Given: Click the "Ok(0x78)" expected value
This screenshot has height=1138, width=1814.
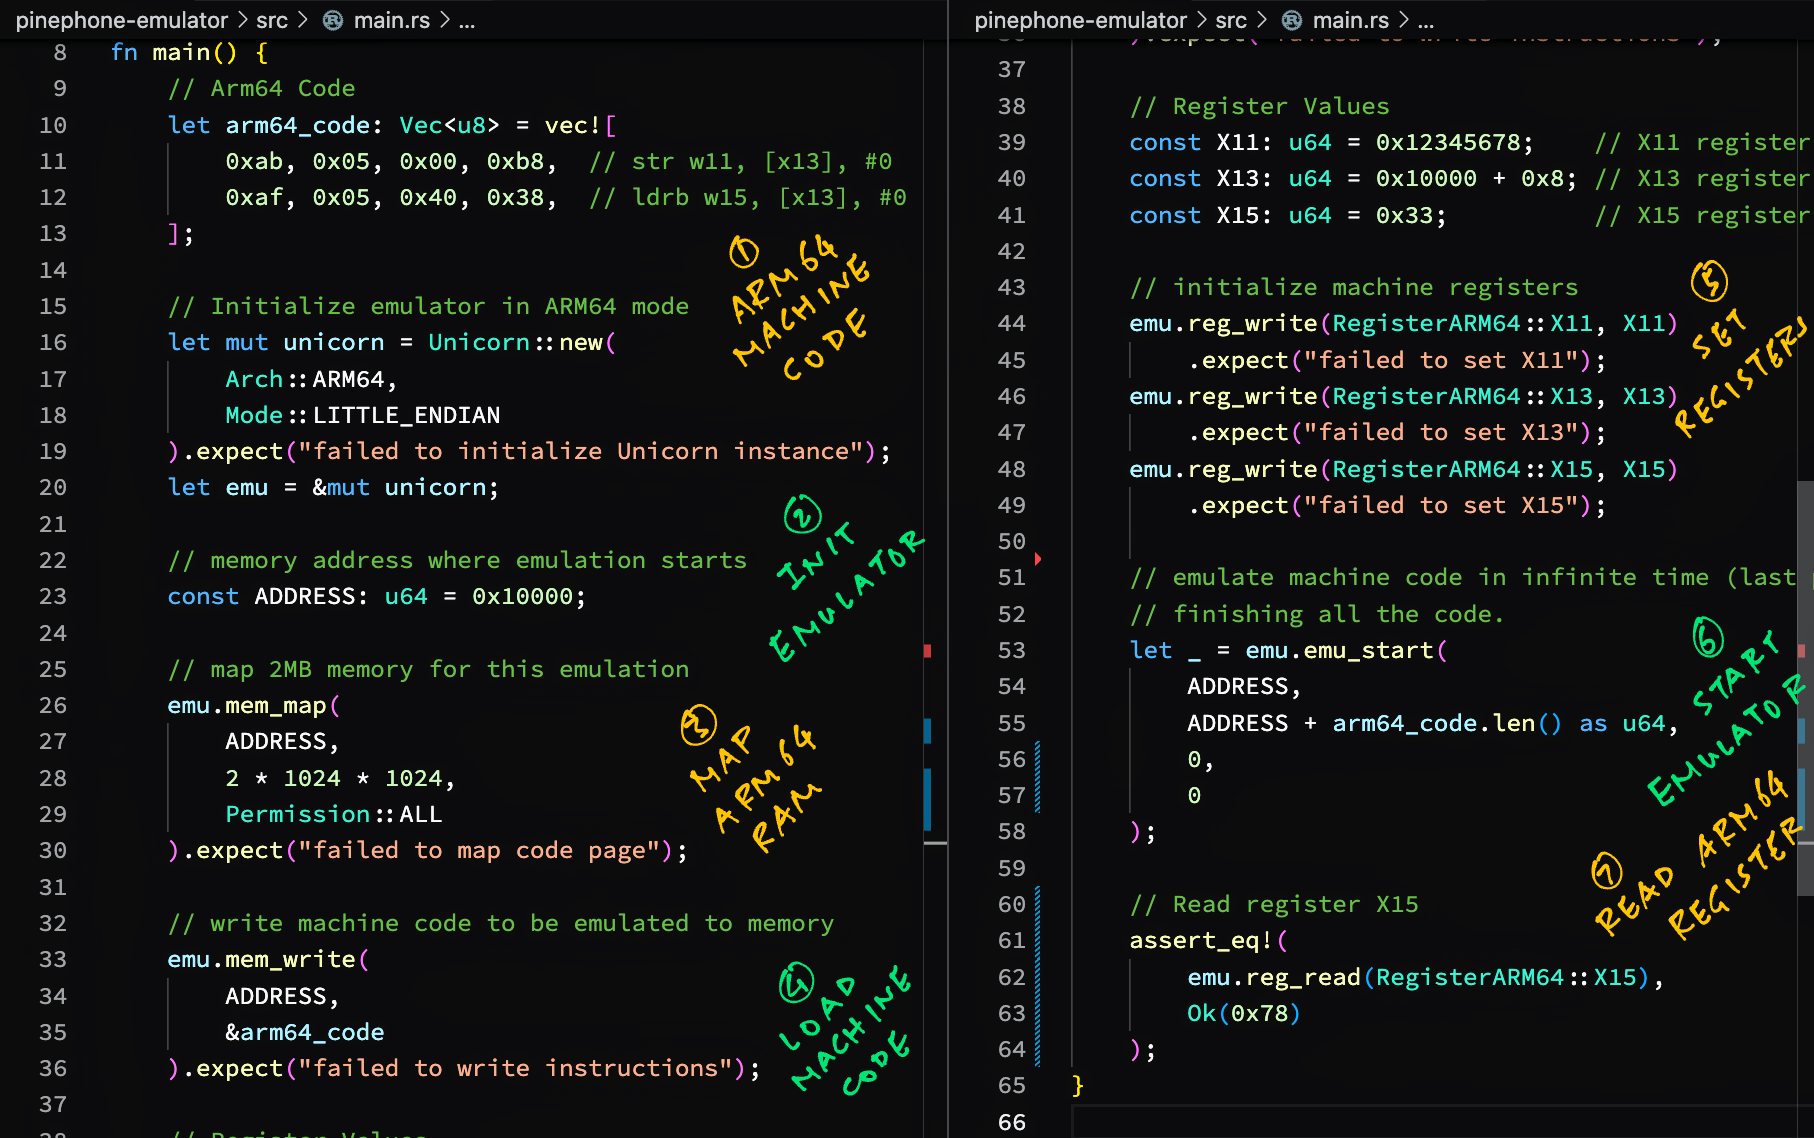Looking at the screenshot, I should coord(1244,1014).
